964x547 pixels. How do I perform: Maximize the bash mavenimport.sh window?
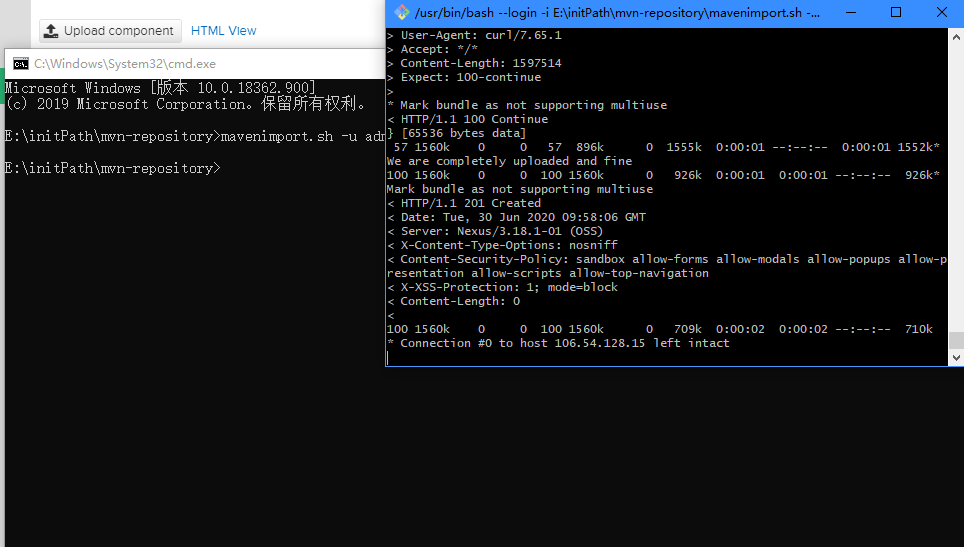pyautogui.click(x=896, y=12)
